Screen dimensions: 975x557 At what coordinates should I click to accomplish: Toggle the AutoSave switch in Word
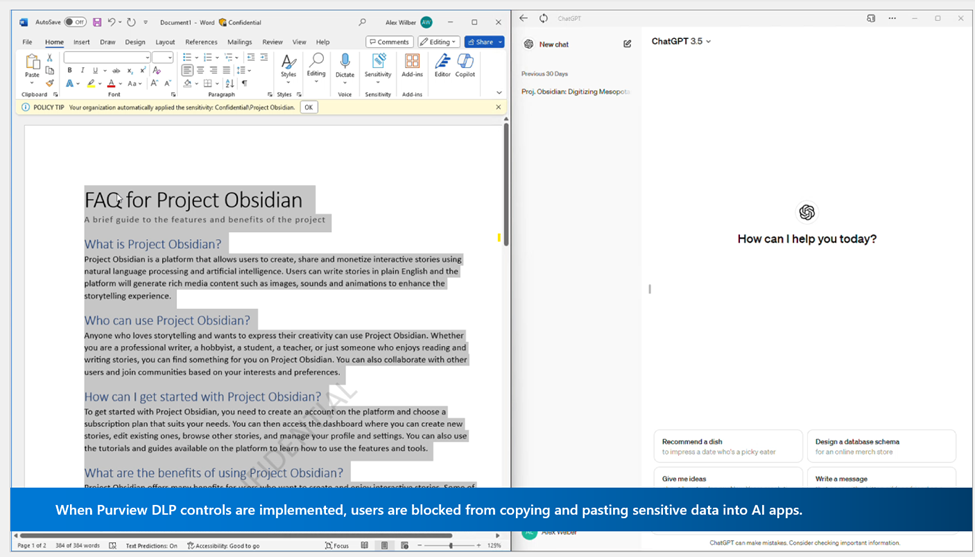[x=75, y=22]
